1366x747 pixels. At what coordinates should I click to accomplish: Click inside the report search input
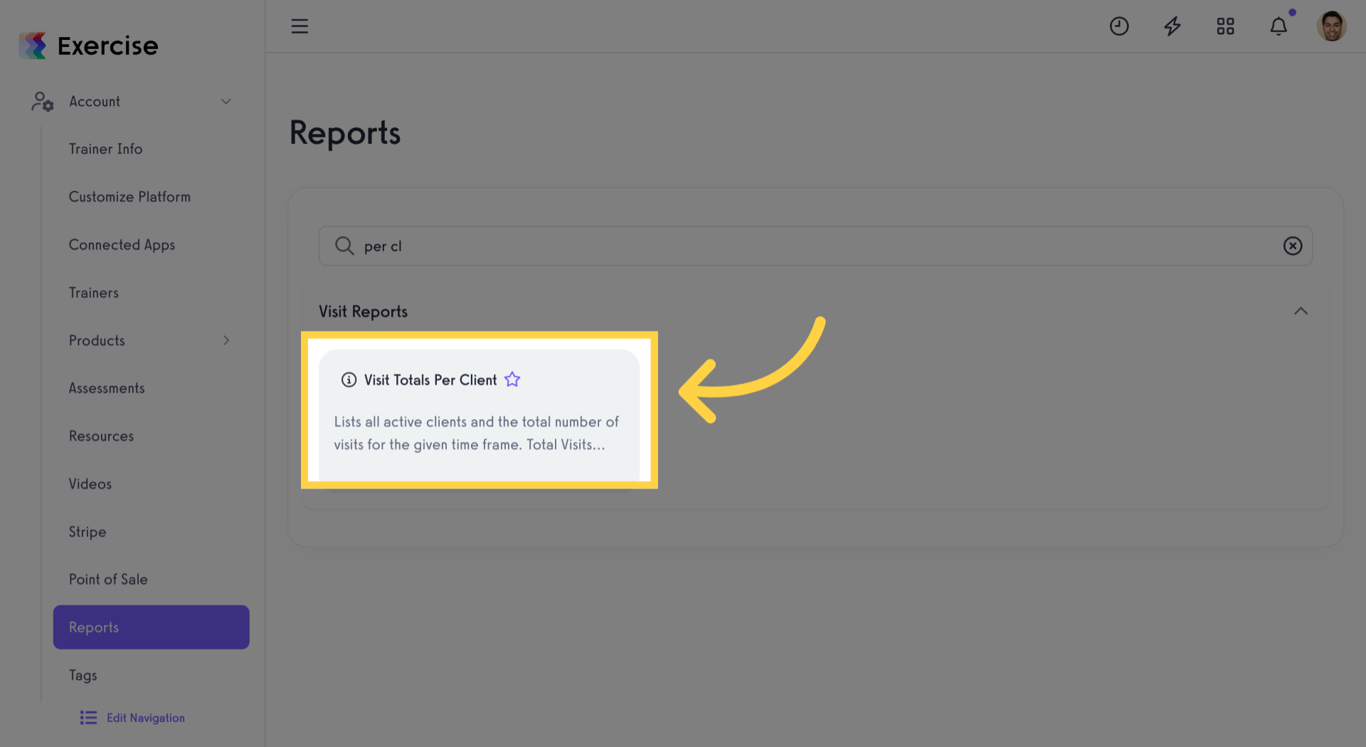click(700, 245)
